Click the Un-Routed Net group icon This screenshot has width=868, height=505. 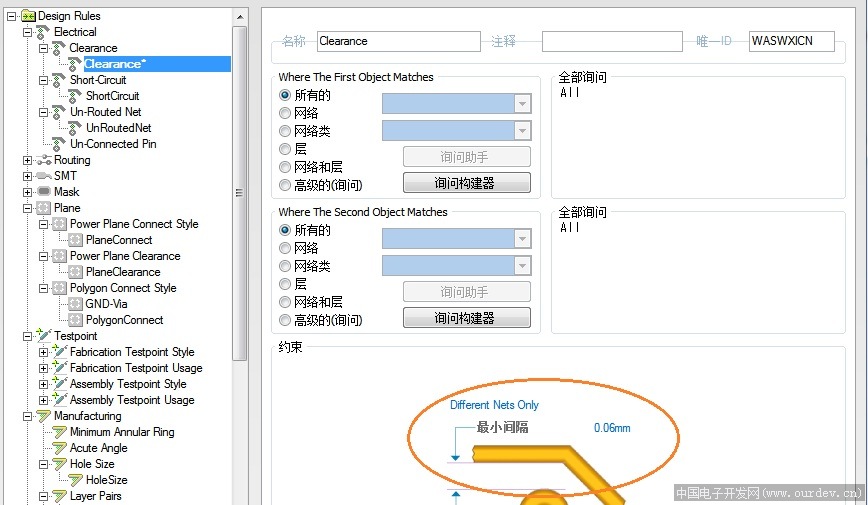pyautogui.click(x=59, y=112)
